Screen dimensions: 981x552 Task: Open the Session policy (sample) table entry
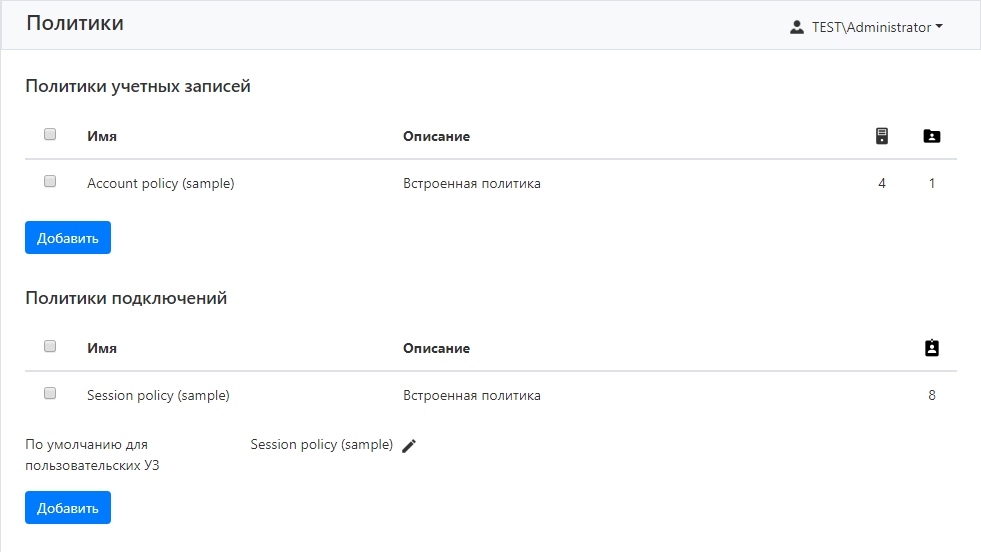pyautogui.click(x=158, y=395)
